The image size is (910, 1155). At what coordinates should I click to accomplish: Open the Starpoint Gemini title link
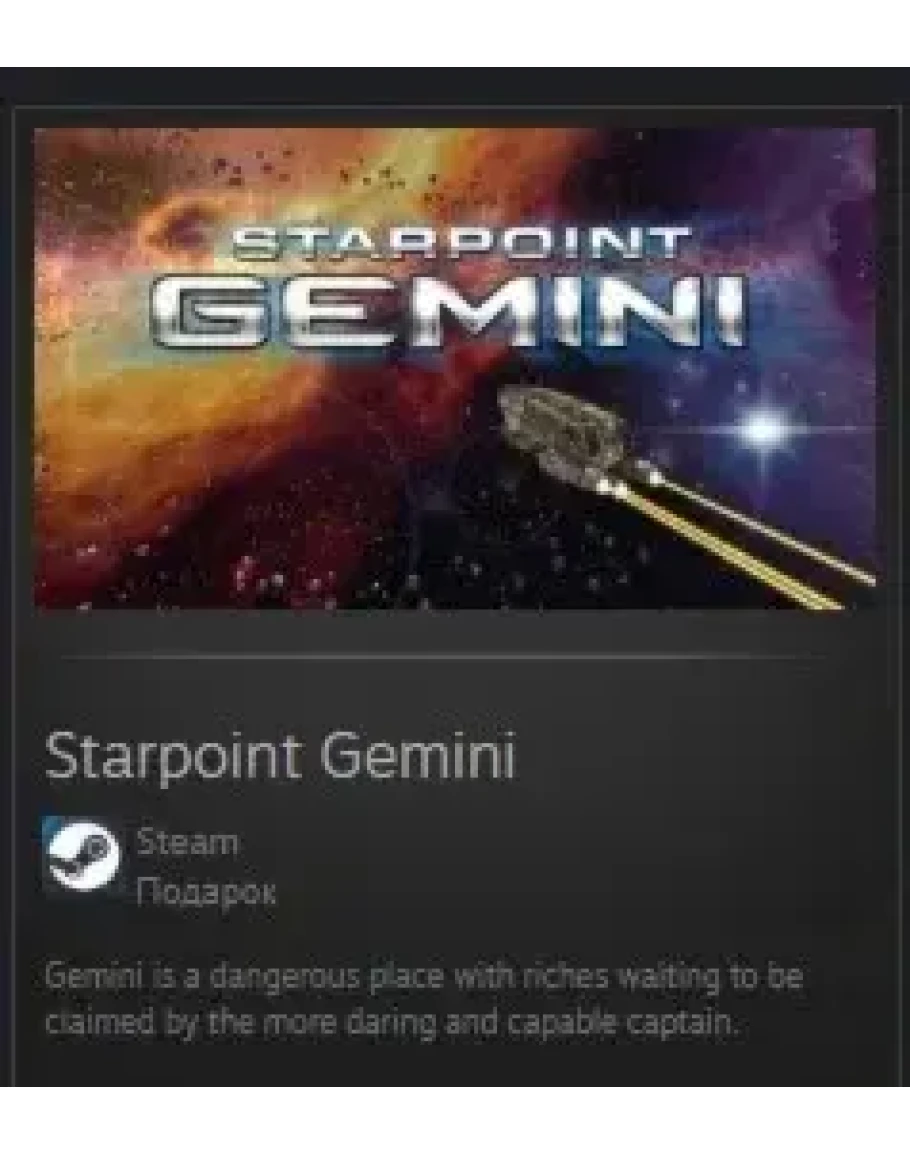[280, 756]
